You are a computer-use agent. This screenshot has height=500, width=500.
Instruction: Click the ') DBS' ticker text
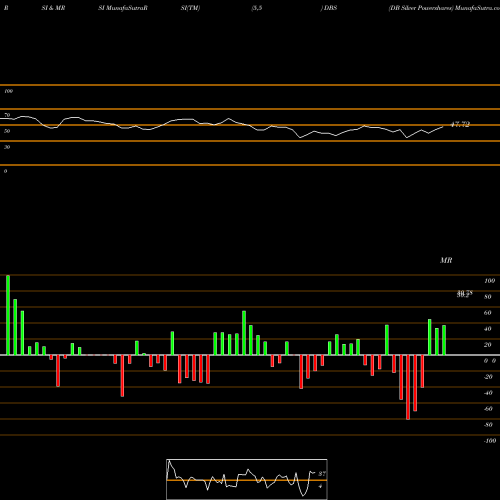[x=329, y=8]
